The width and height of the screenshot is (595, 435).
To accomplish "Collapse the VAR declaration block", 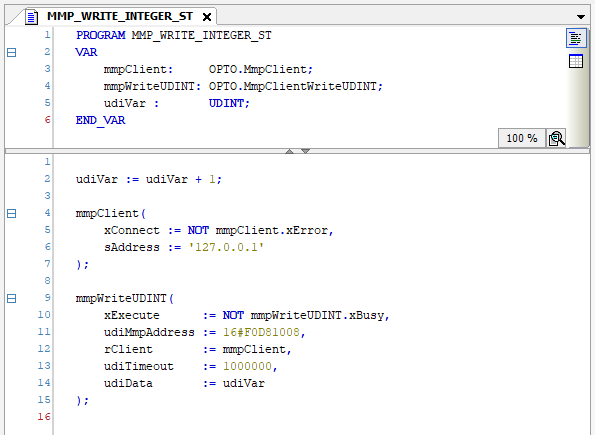I will (x=12, y=52).
